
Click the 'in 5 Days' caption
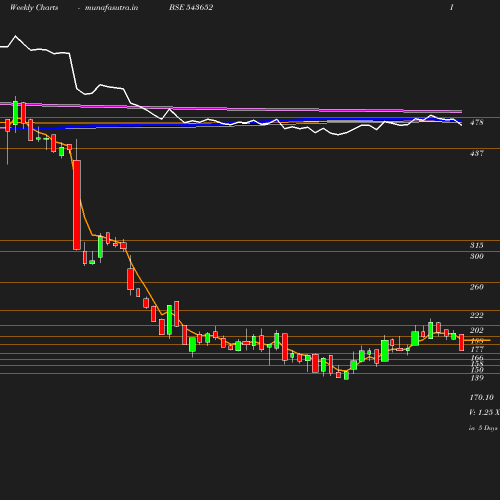pos(483,428)
